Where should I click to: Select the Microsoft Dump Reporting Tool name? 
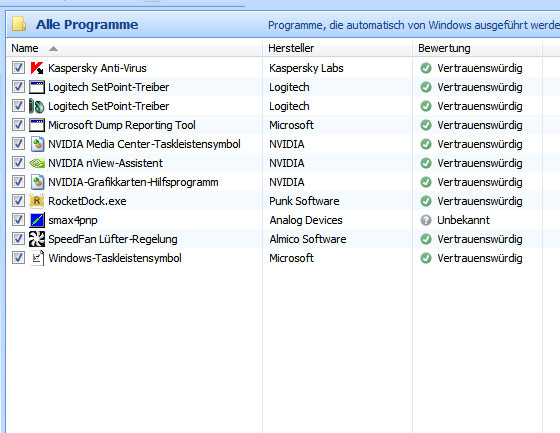pyautogui.click(x=122, y=125)
